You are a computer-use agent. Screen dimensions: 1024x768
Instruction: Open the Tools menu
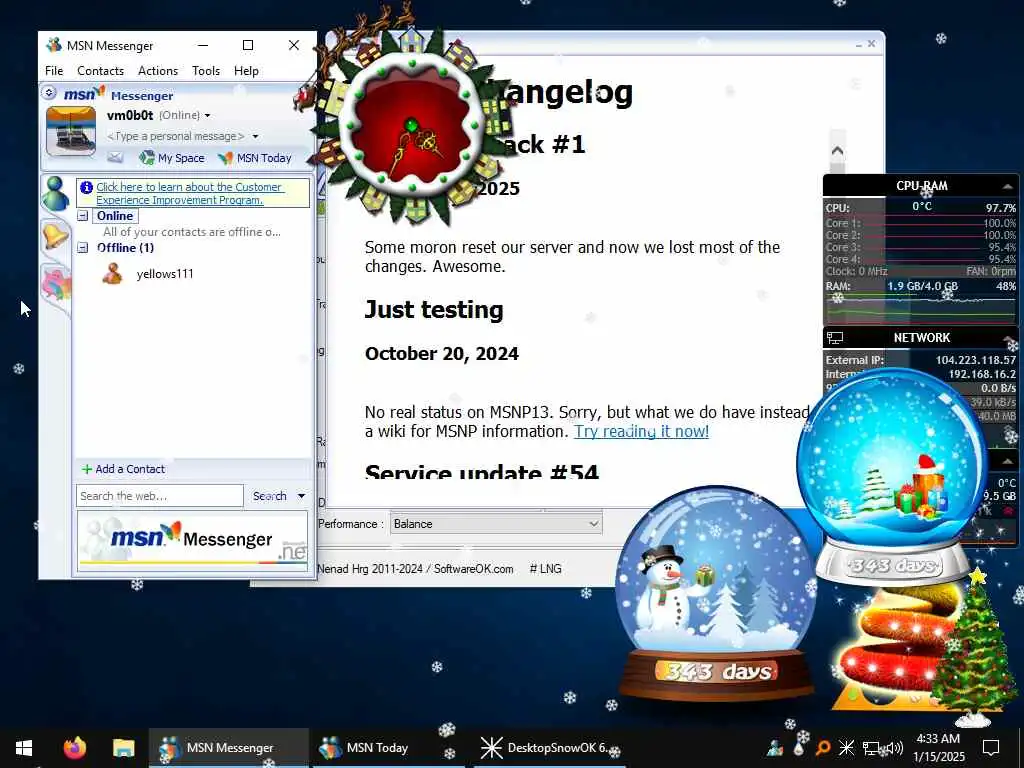click(206, 71)
